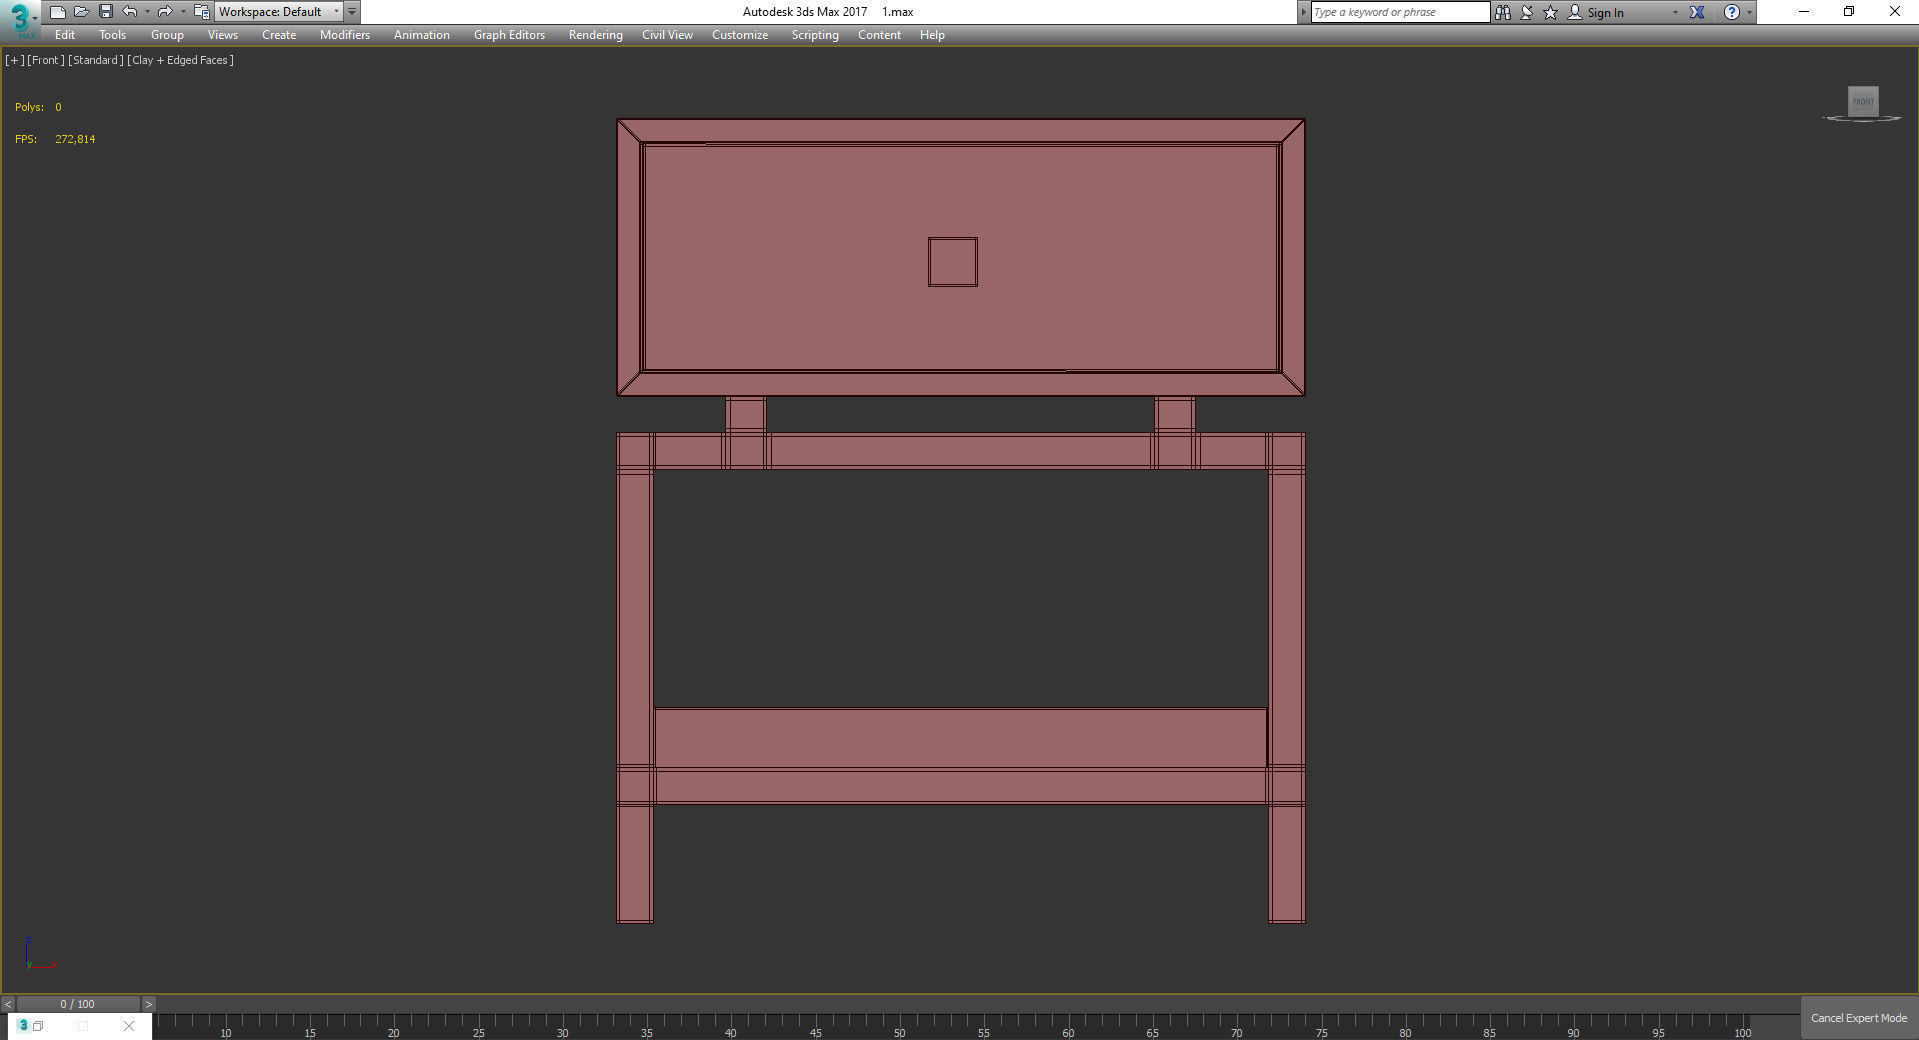Open the Set Project Folder icon
Viewport: 1919px width, 1040px height.
click(x=201, y=12)
